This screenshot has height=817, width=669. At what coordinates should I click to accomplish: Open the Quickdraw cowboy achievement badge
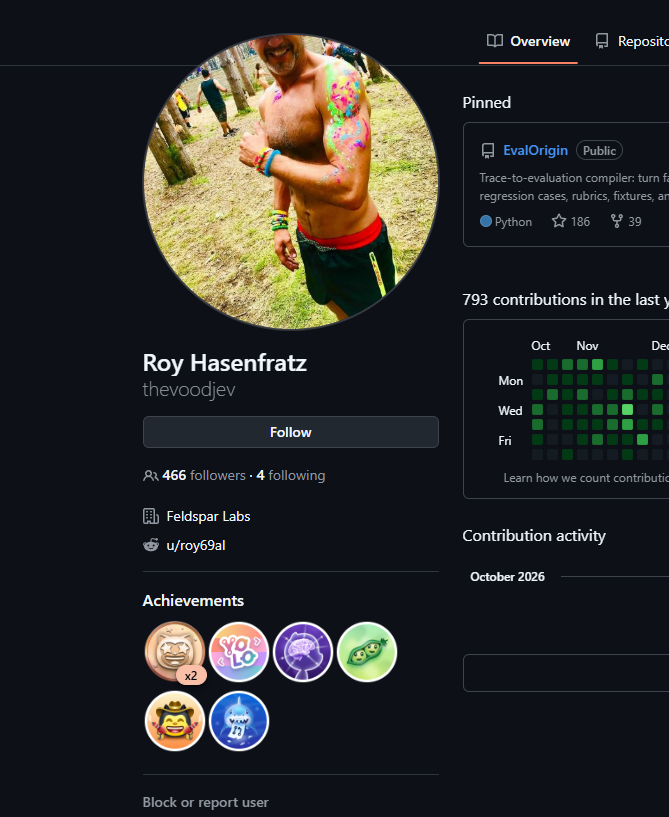coord(175,721)
